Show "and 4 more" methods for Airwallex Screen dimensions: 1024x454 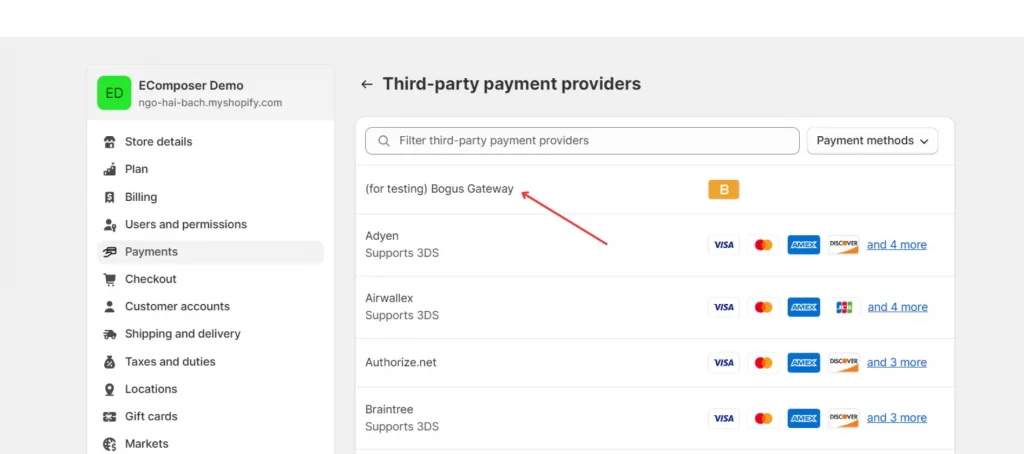tap(896, 307)
